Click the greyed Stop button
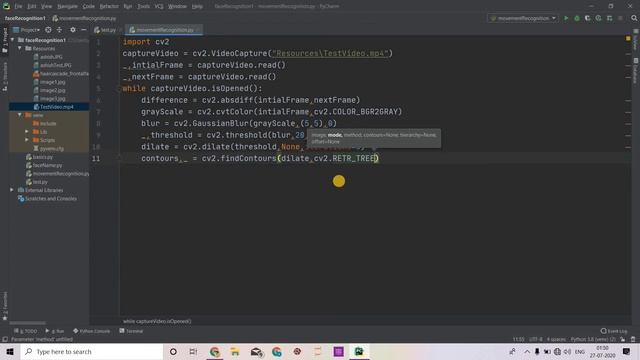This screenshot has width=640, height=360. [620, 18]
